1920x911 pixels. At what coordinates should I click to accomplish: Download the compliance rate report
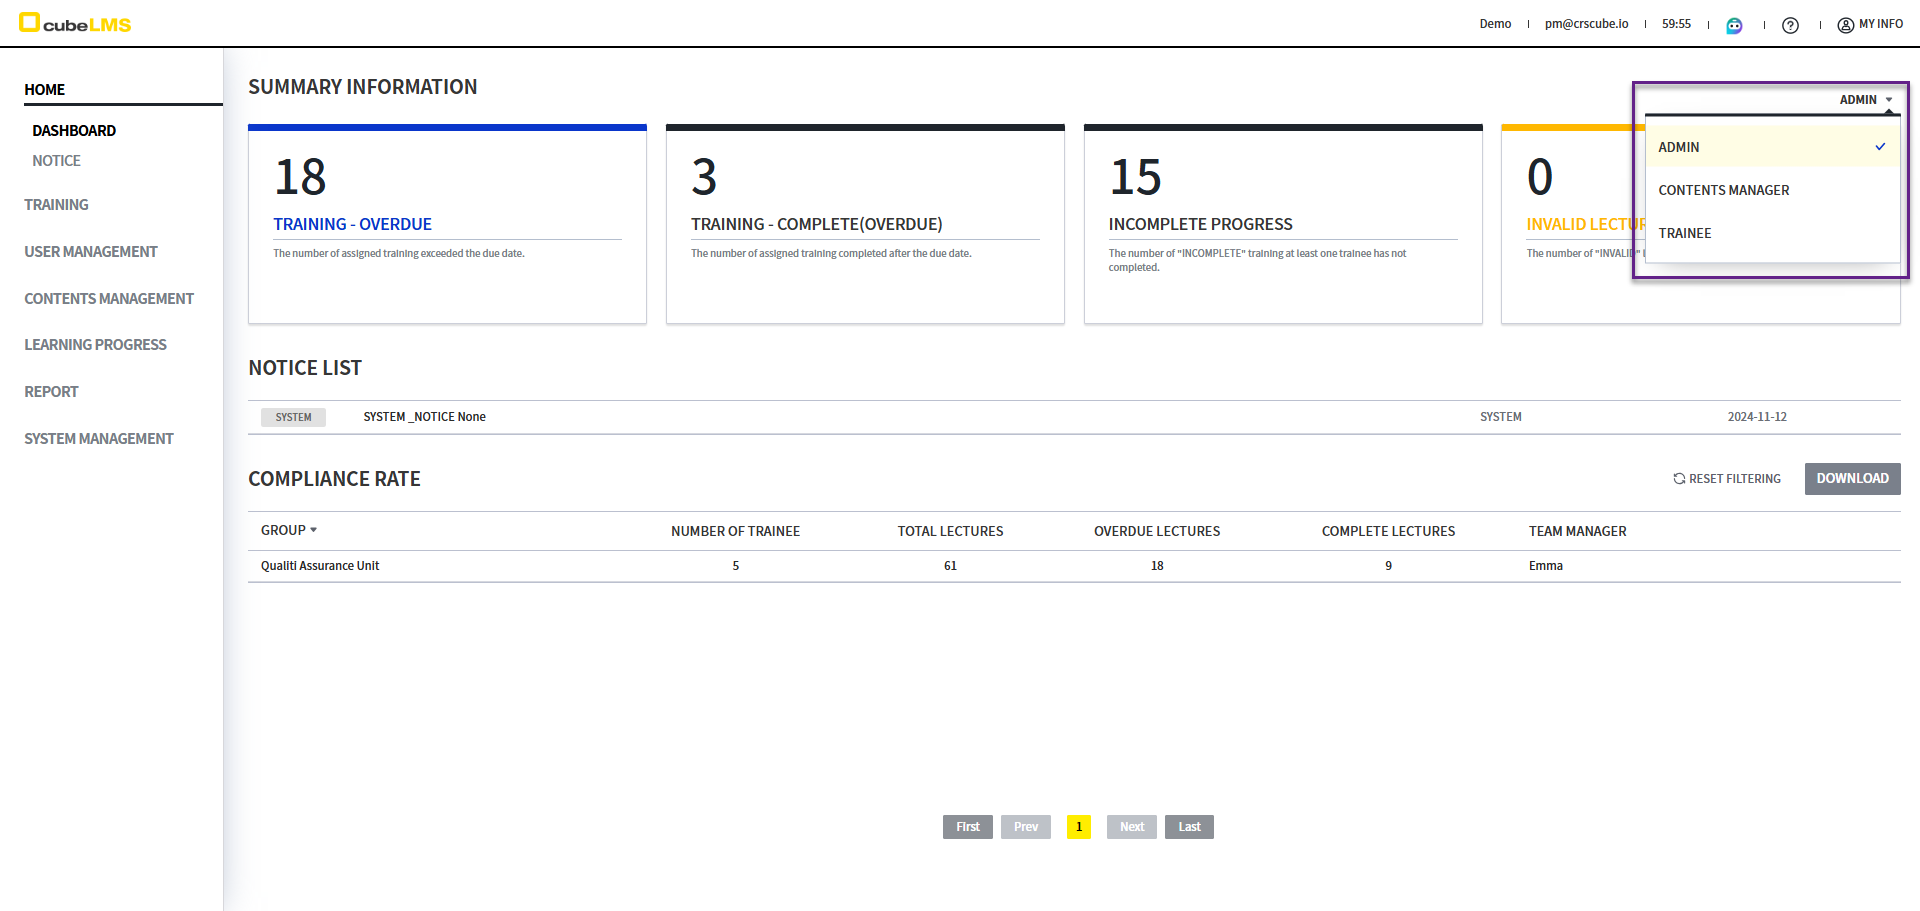[1851, 479]
